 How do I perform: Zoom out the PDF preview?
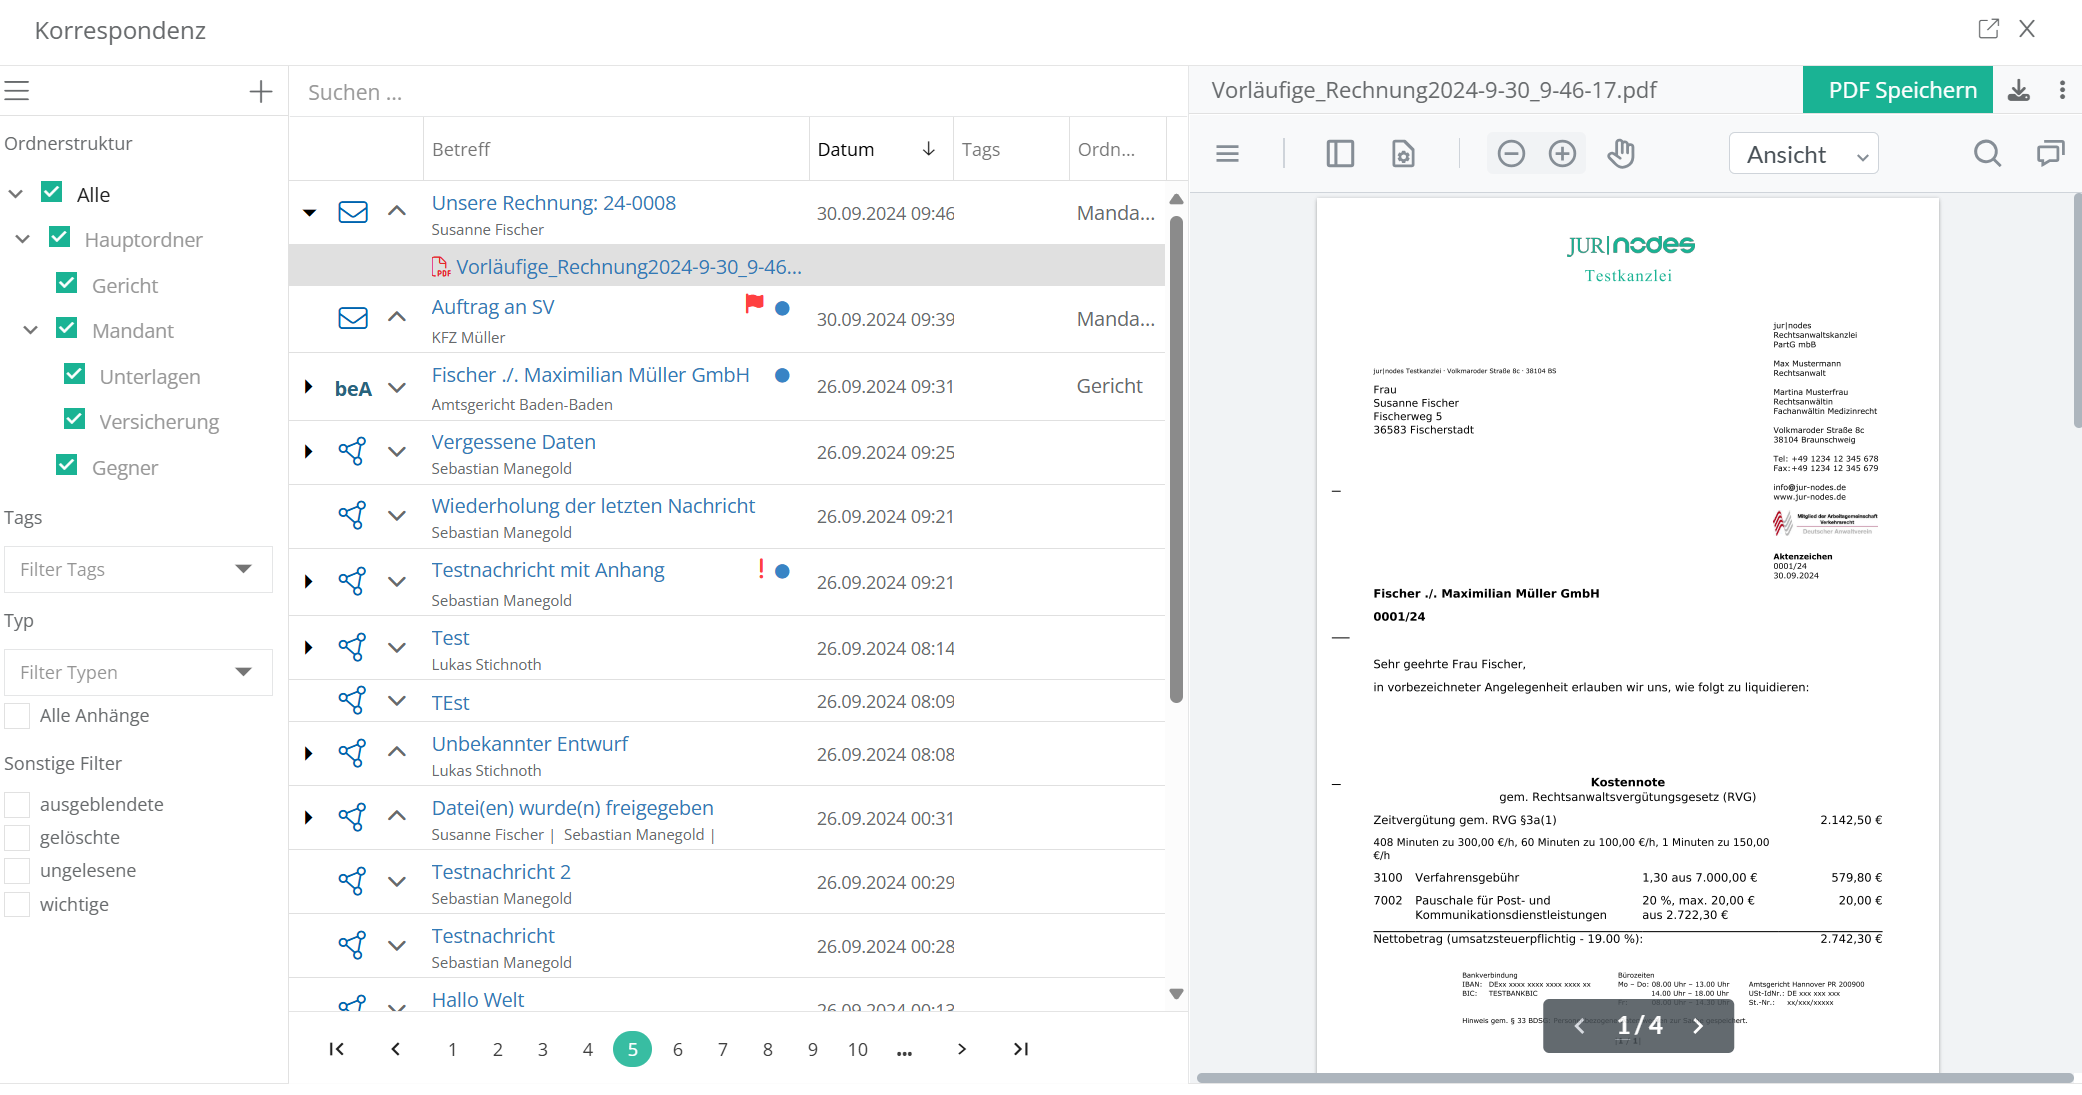click(1511, 153)
